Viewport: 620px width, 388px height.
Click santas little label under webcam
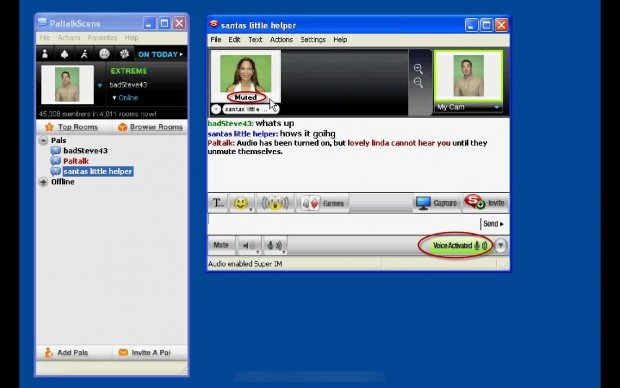[247, 109]
